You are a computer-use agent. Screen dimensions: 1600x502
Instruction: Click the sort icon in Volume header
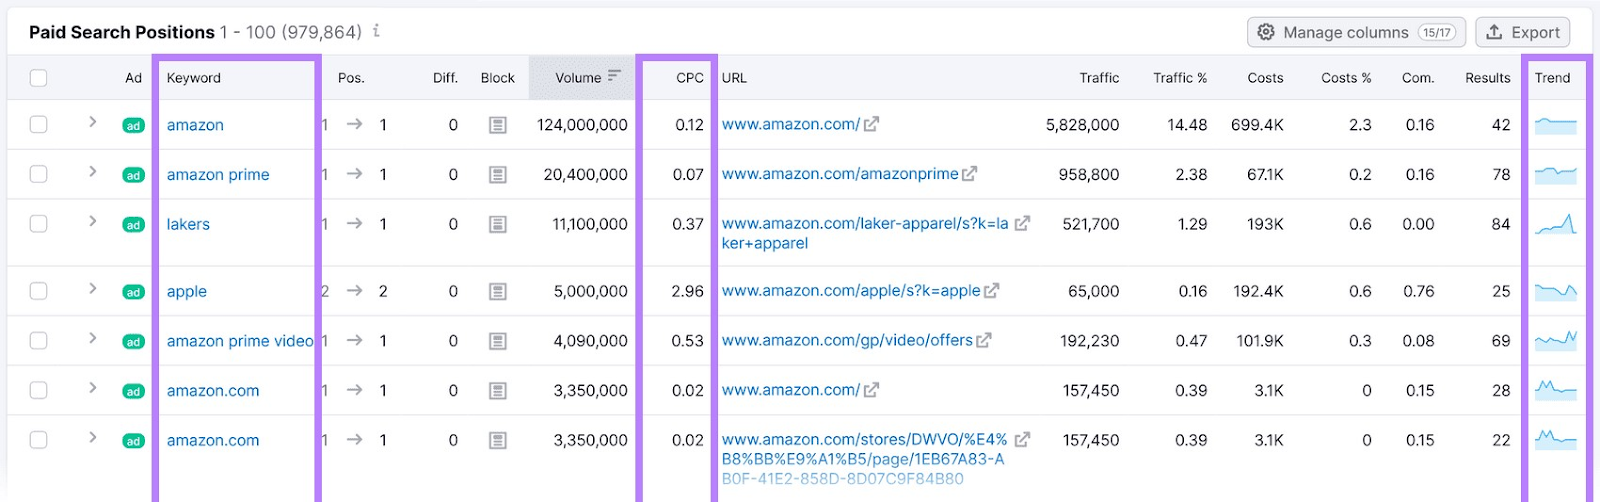coord(614,76)
